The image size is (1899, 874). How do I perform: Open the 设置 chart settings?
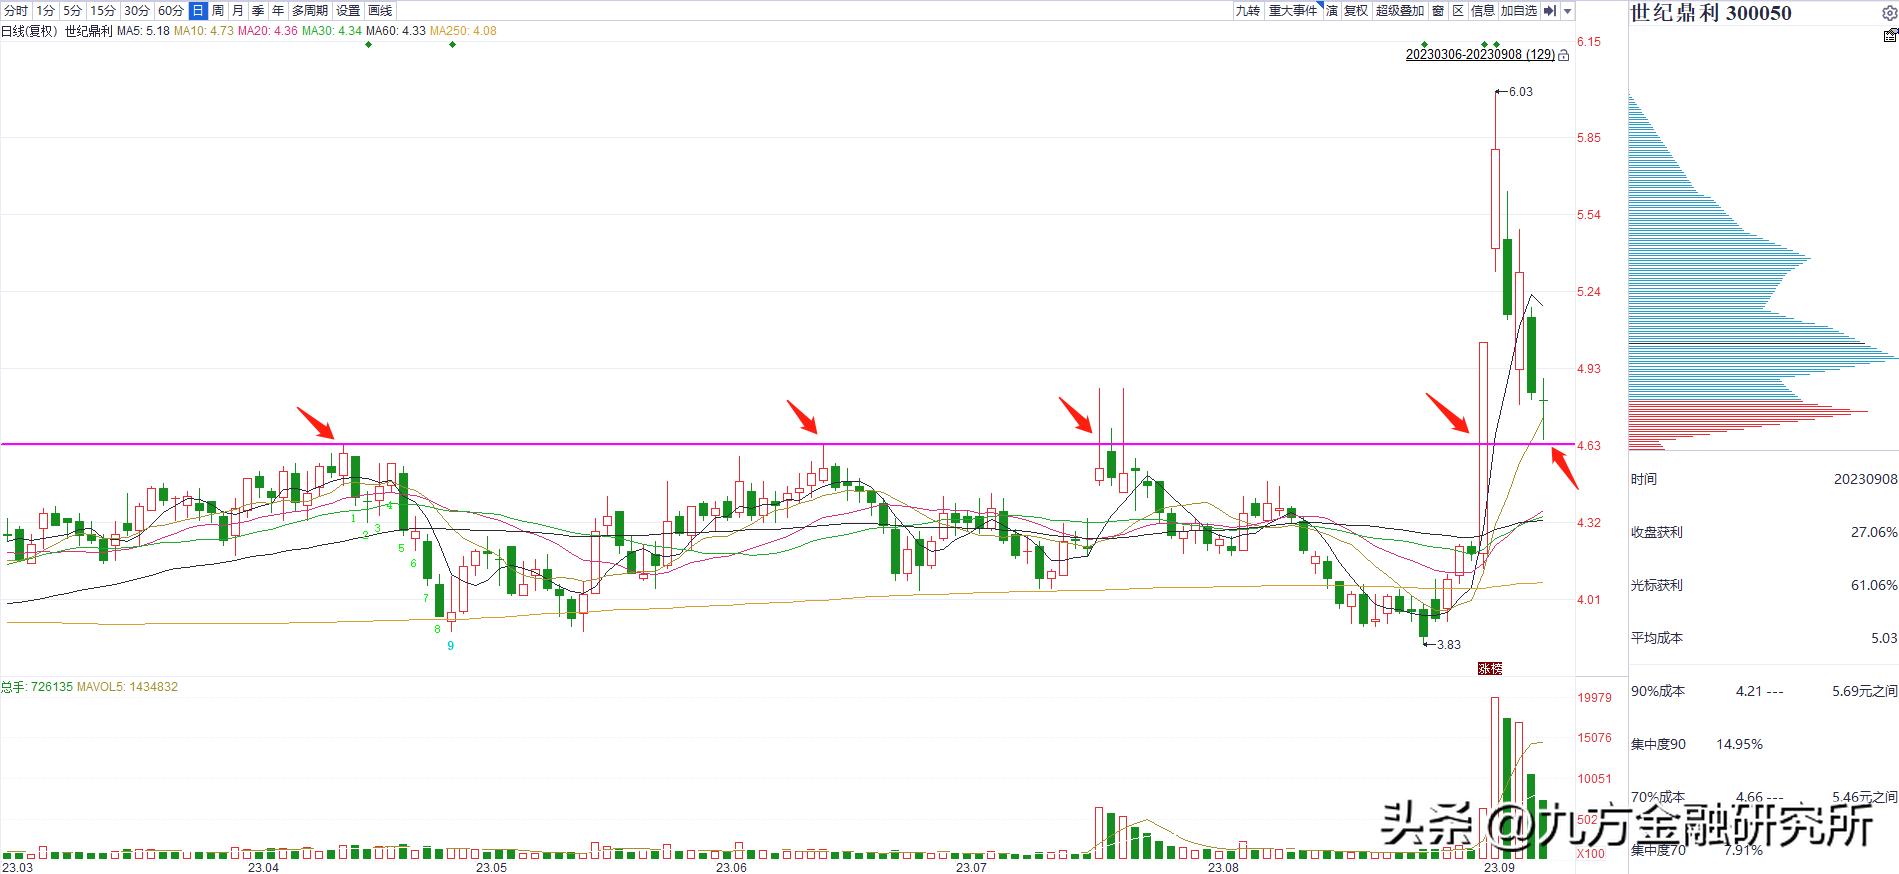pos(348,11)
